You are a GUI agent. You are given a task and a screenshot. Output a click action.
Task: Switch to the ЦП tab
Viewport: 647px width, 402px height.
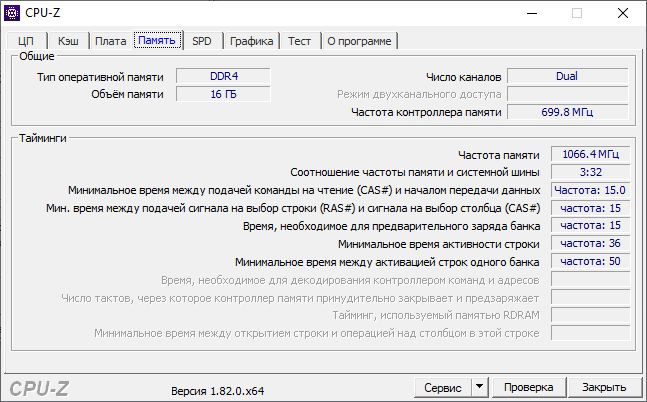pos(26,41)
